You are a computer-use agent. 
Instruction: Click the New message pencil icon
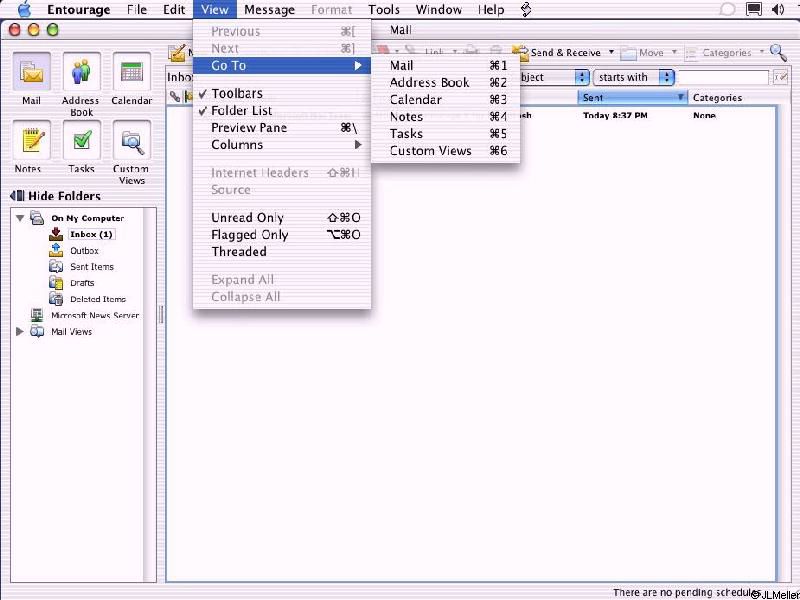click(177, 53)
